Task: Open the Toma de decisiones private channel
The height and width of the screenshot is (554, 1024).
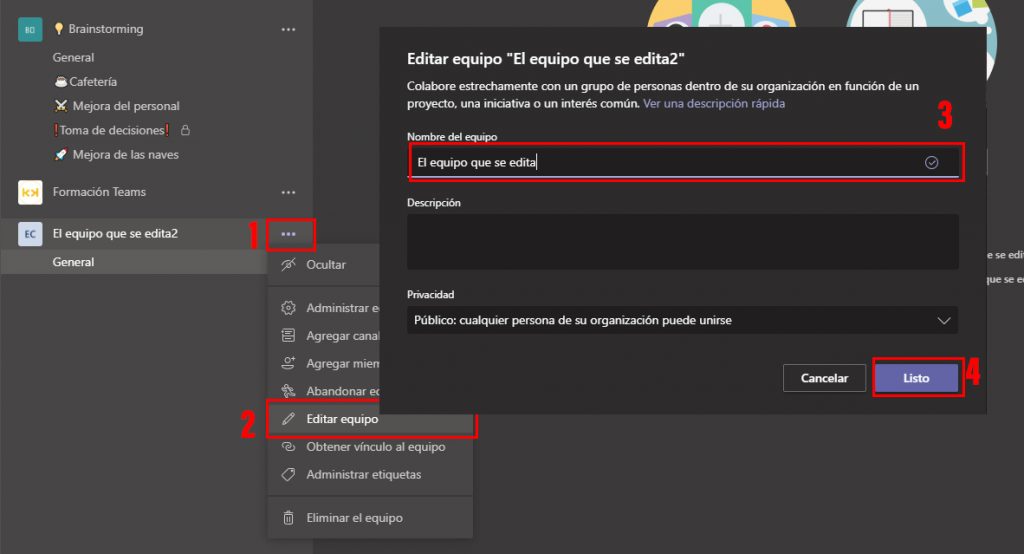Action: coord(114,130)
